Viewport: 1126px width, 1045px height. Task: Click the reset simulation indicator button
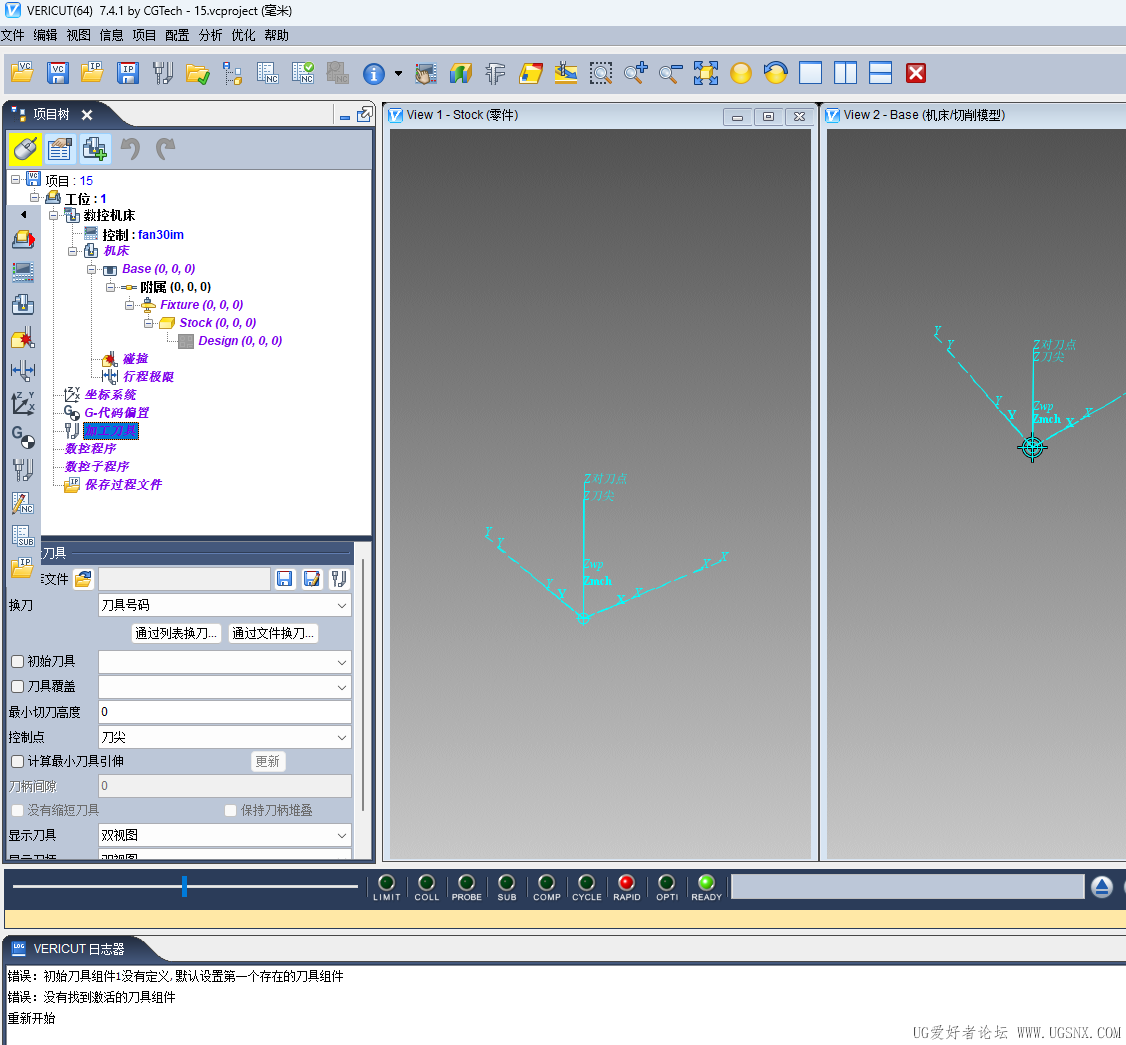[x=1101, y=887]
